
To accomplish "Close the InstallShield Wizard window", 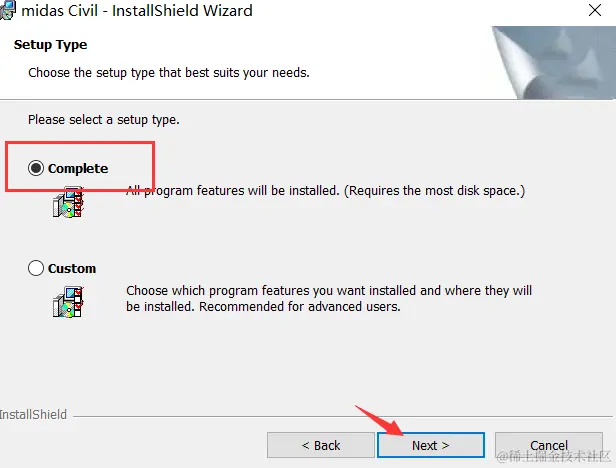I will 595,10.
